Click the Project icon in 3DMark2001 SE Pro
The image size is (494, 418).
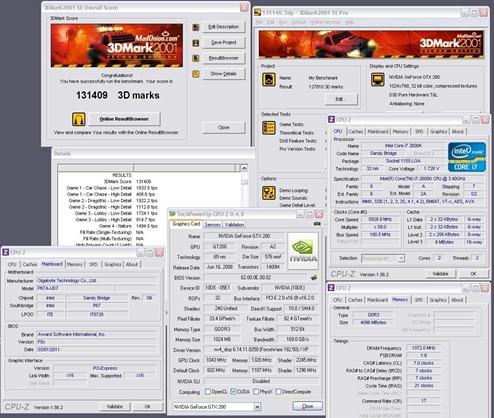click(269, 80)
